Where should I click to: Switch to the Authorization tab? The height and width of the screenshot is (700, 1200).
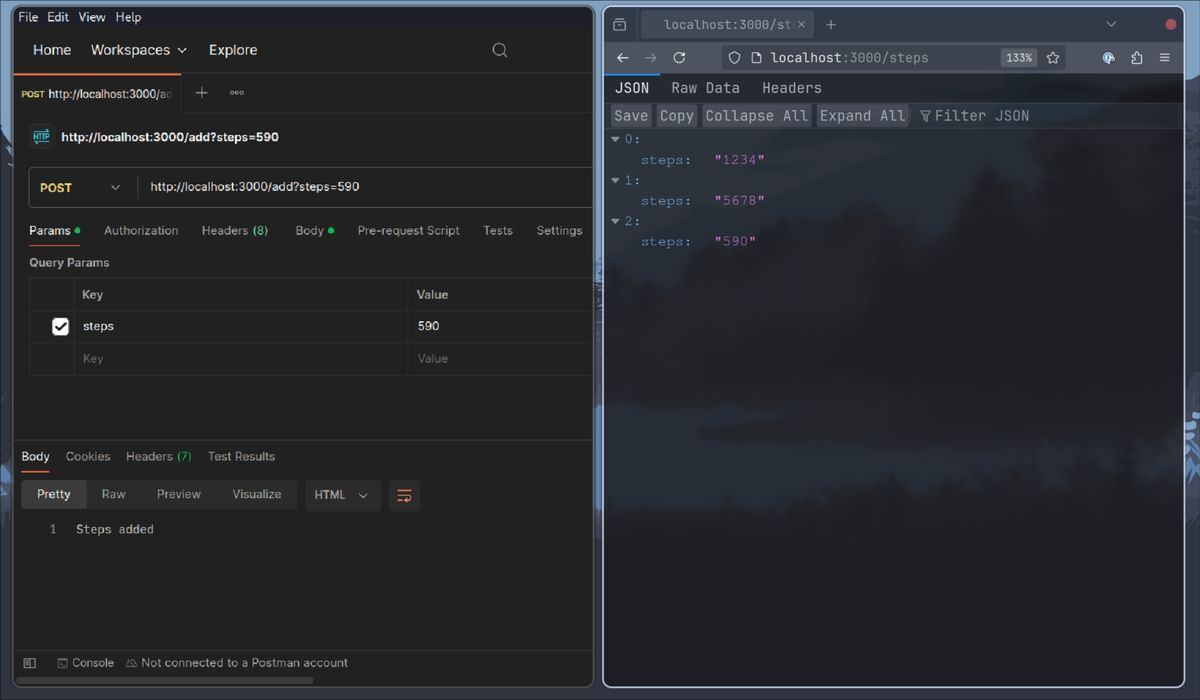(141, 230)
